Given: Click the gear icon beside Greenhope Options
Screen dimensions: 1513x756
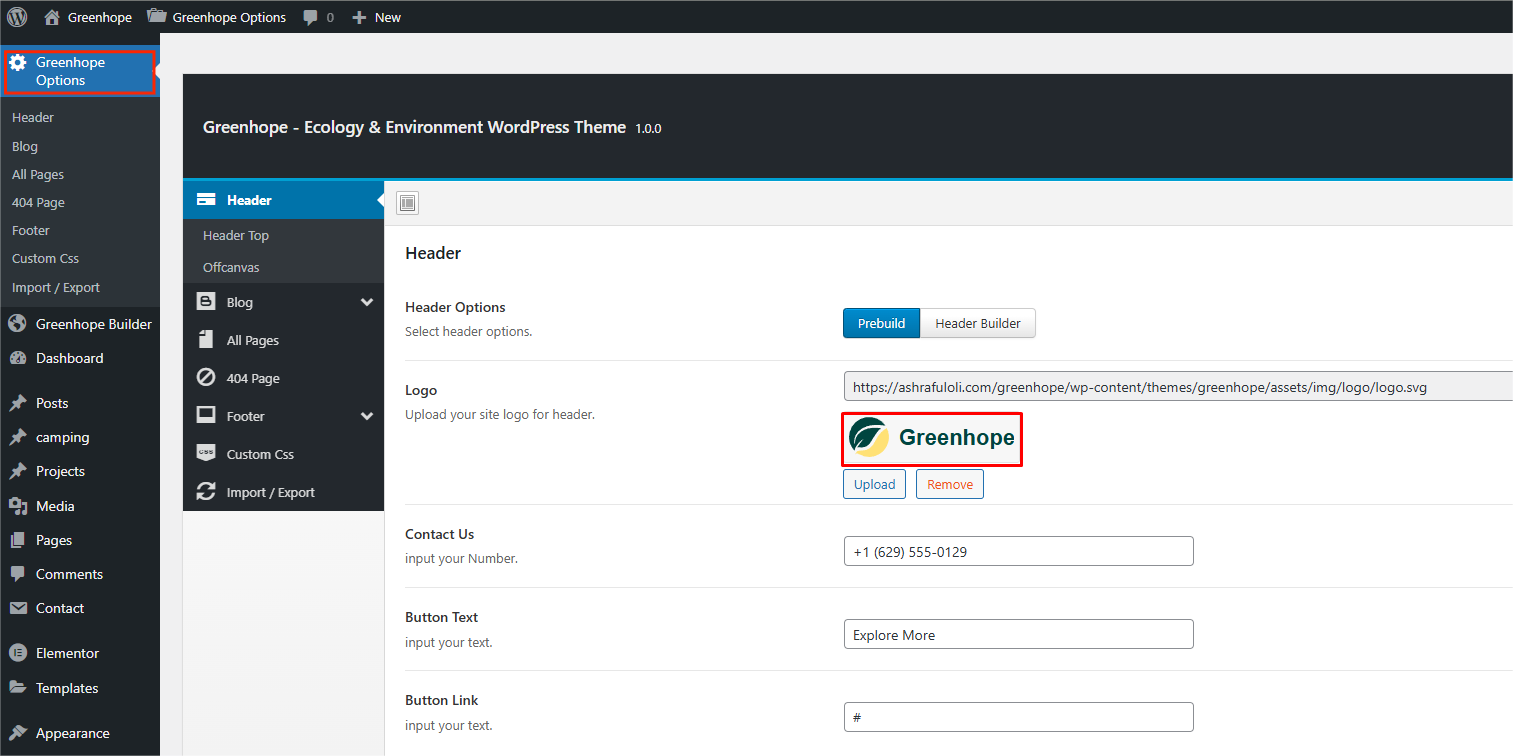Looking at the screenshot, I should (x=18, y=63).
